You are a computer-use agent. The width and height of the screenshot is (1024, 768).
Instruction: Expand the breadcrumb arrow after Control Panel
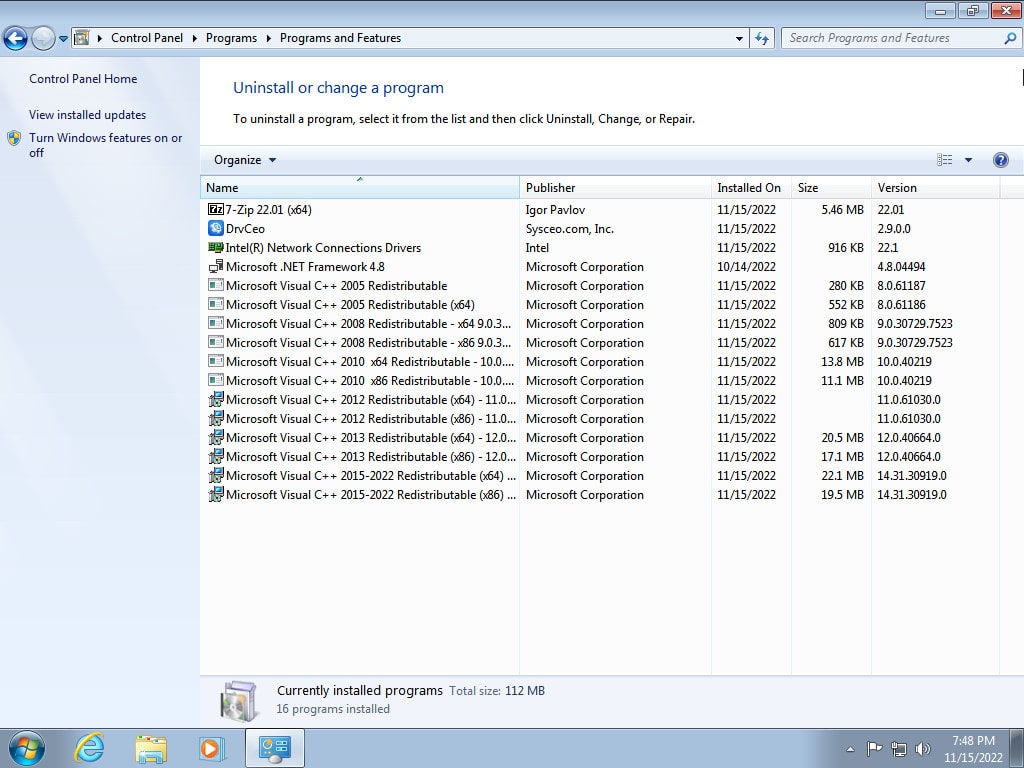195,38
